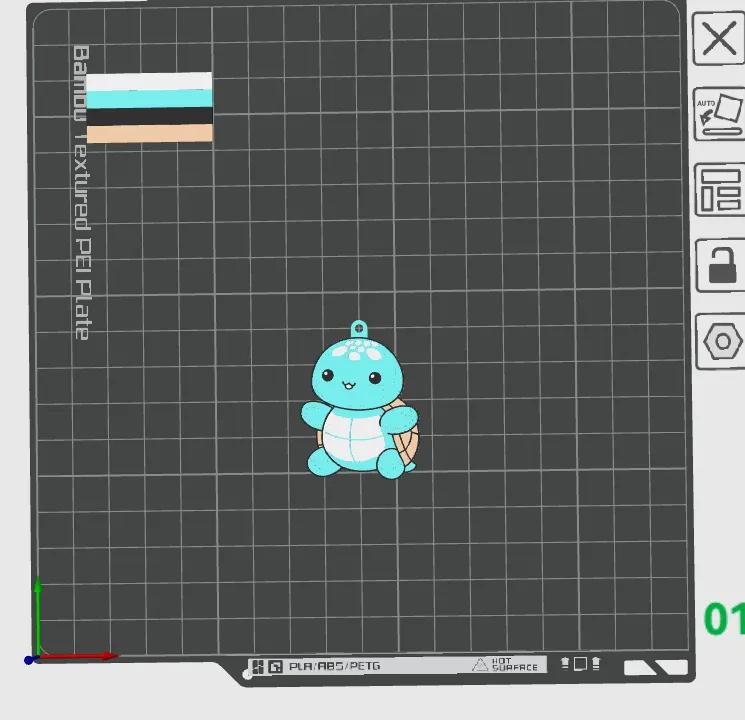Toggle the plate lock padlock icon
The height and width of the screenshot is (720, 745).
pos(721,265)
